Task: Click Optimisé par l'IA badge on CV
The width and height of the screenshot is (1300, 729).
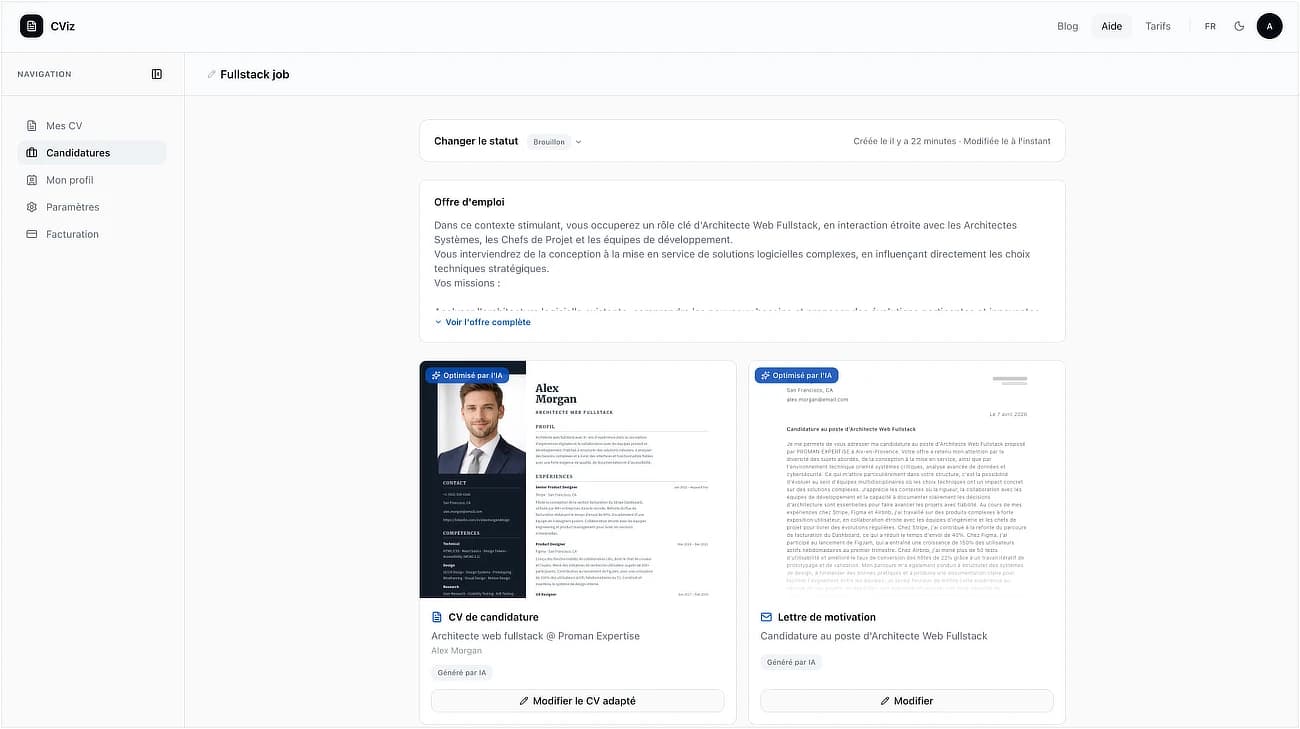Action: pos(467,375)
